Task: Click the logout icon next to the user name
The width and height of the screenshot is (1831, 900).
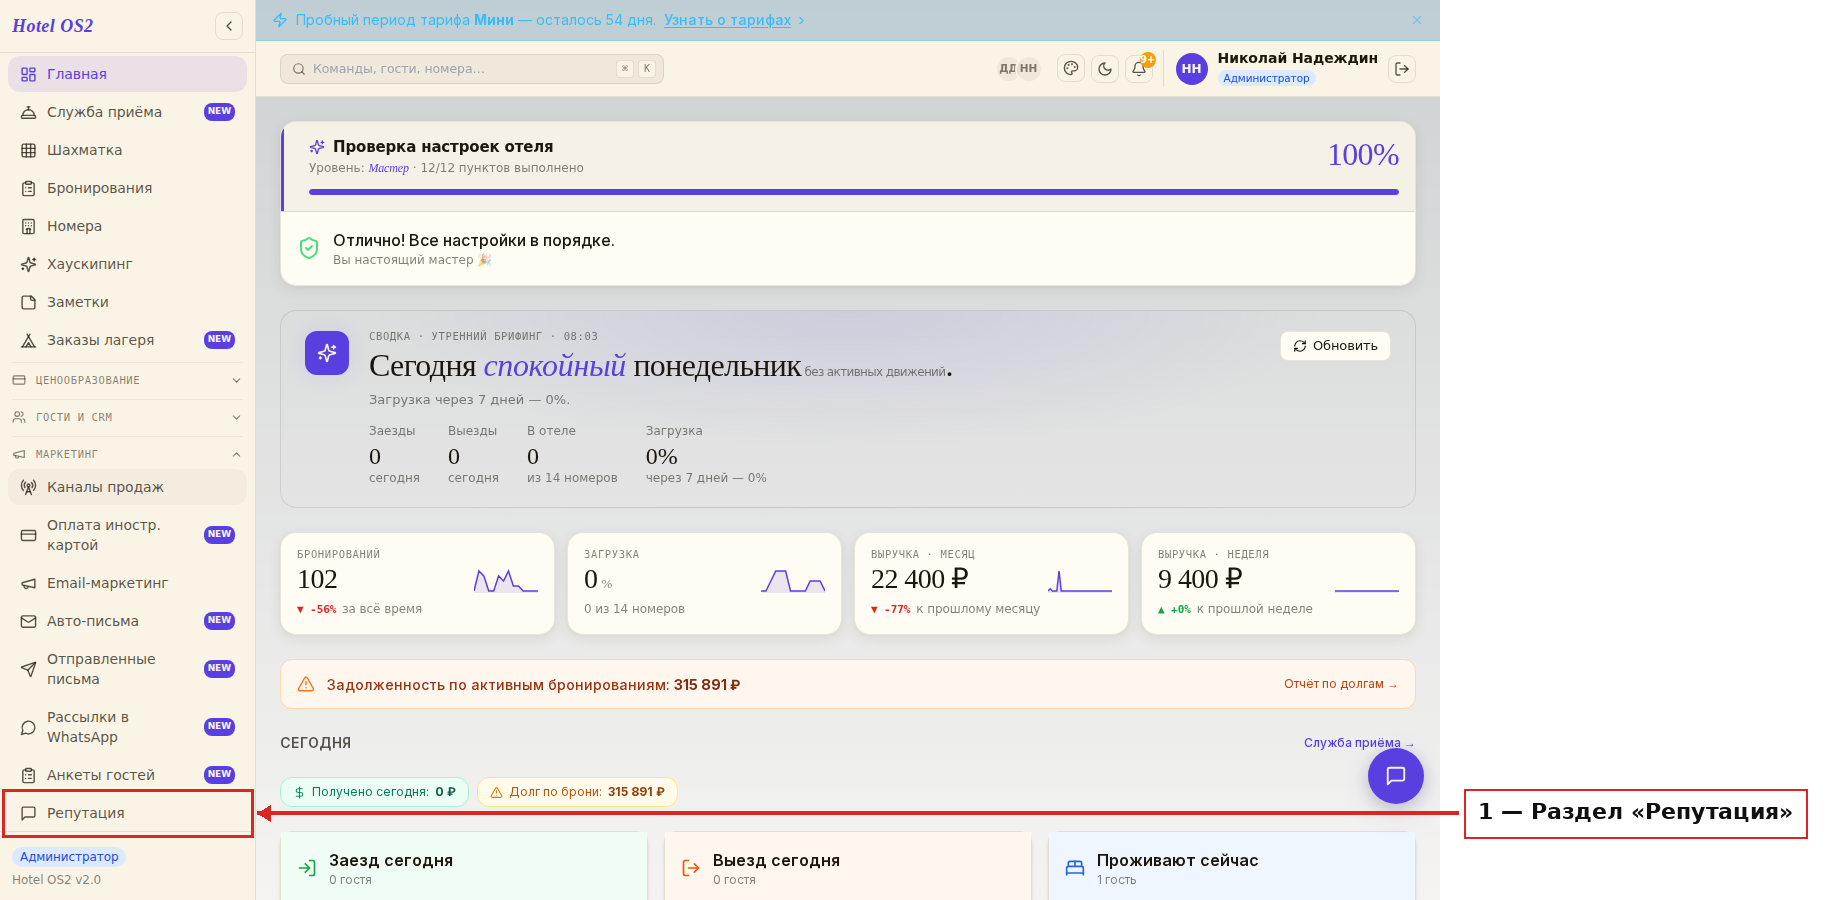Action: 1402,69
